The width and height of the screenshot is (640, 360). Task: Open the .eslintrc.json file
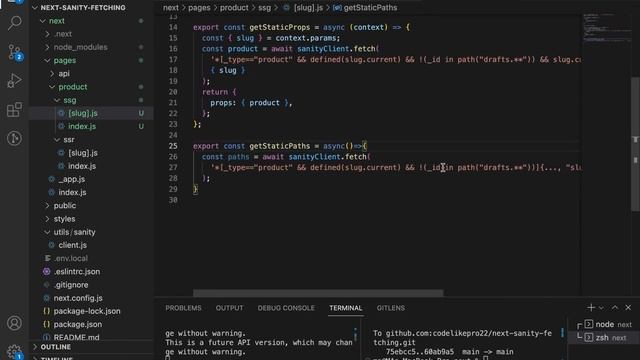tap(77, 271)
